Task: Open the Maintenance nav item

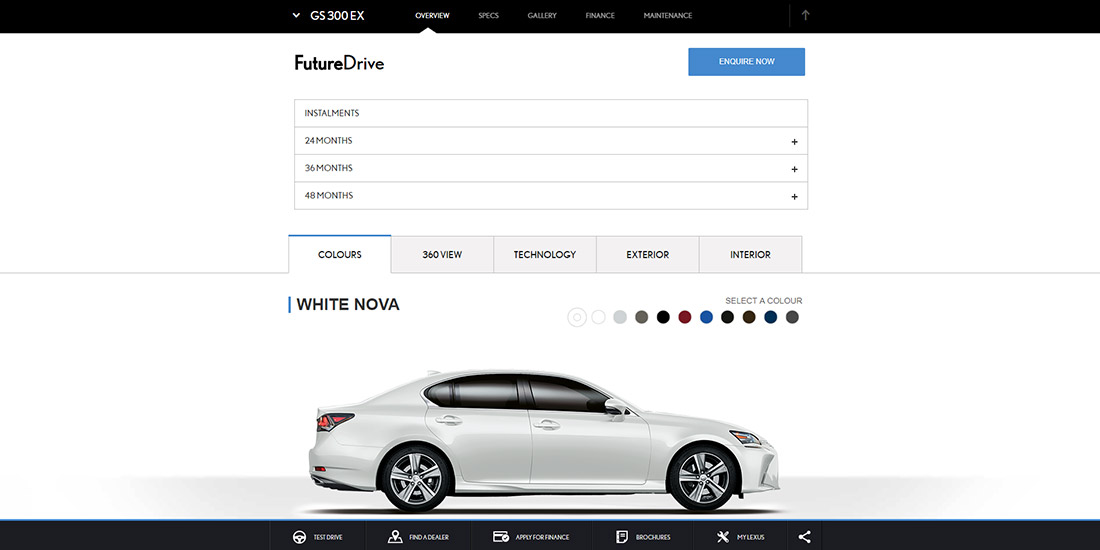Action: click(668, 15)
